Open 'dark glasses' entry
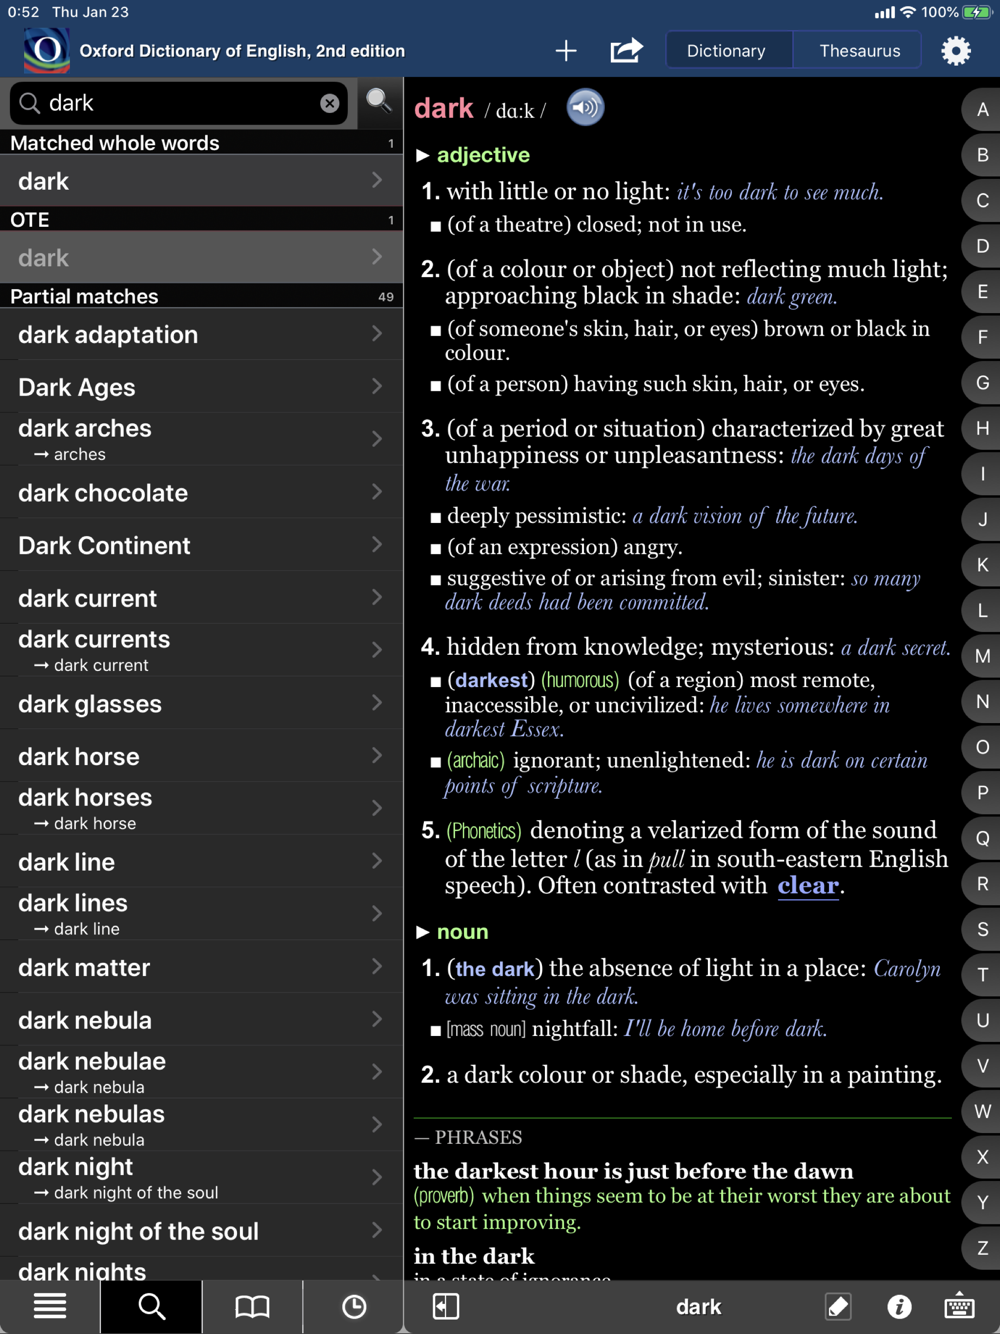1000x1334 pixels. 201,704
